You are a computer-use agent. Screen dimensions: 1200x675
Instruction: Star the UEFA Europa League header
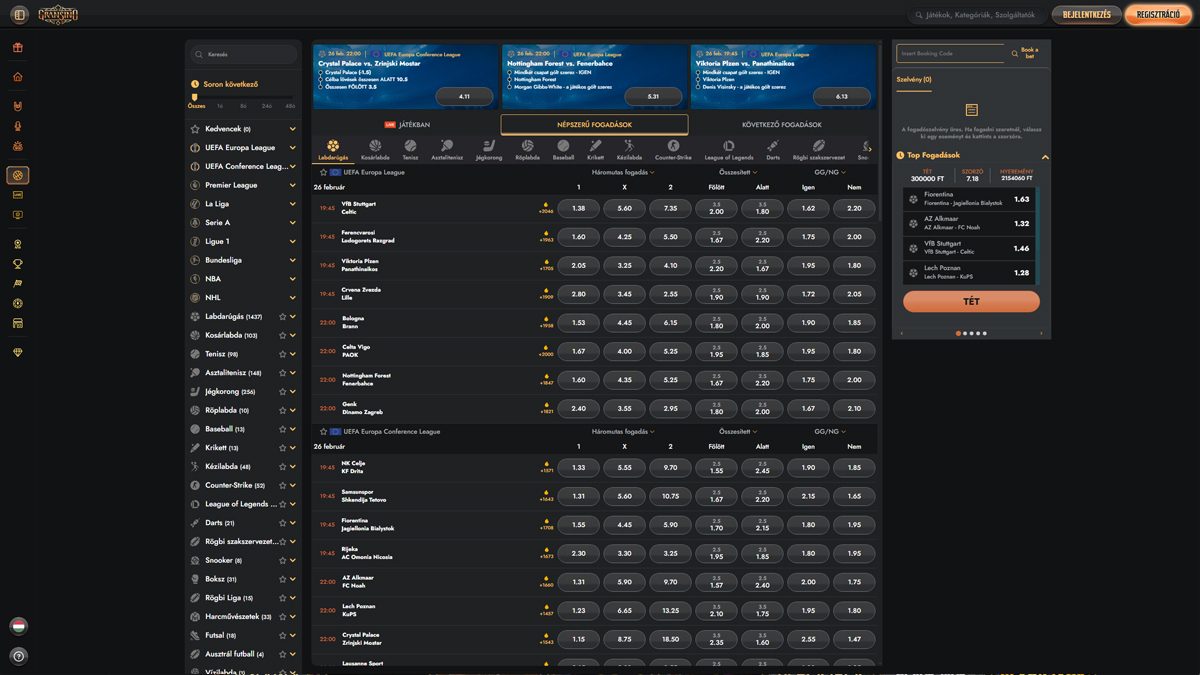(323, 172)
